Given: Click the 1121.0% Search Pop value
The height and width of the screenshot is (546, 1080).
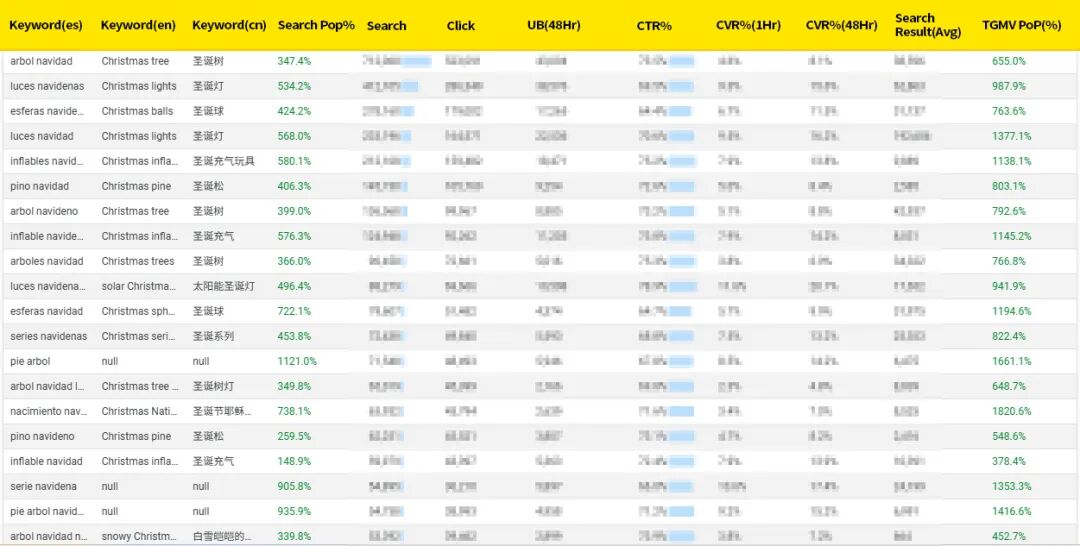Looking at the screenshot, I should (x=297, y=361).
